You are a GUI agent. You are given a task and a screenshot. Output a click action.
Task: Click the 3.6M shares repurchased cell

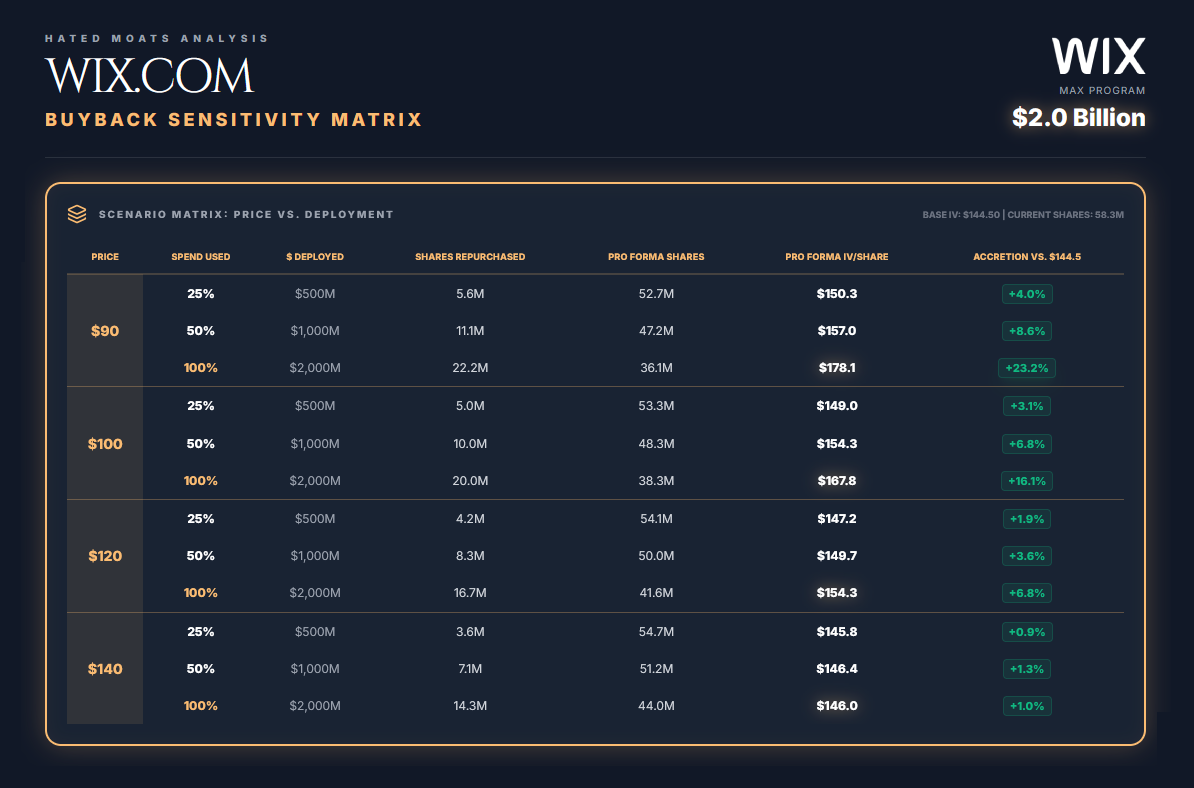470,632
